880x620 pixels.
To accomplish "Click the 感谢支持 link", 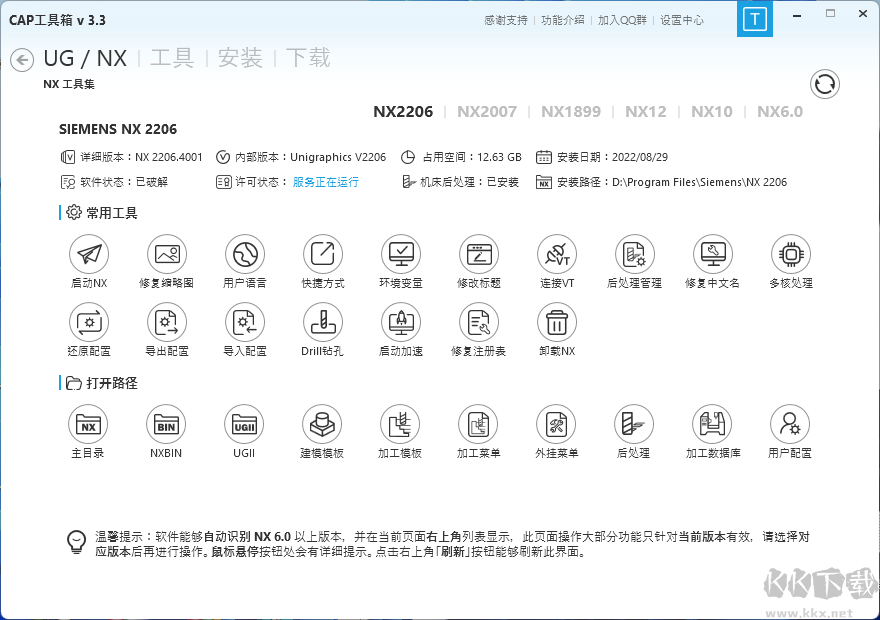I will [x=506, y=20].
